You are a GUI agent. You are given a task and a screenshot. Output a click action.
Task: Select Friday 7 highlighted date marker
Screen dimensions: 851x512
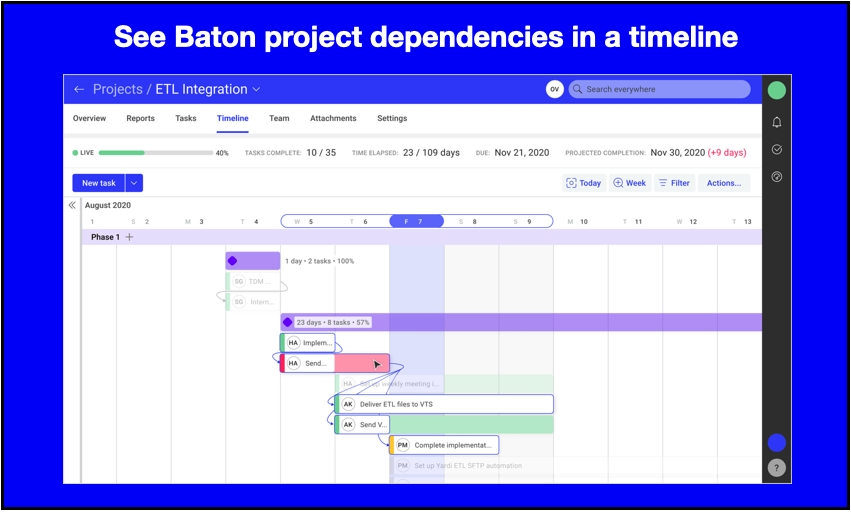[416, 221]
